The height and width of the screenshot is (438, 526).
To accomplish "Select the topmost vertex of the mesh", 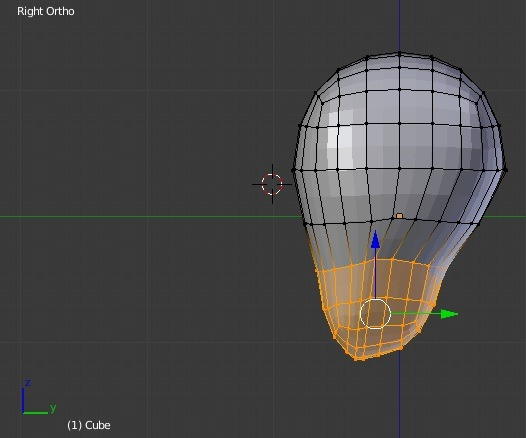I will (399, 53).
